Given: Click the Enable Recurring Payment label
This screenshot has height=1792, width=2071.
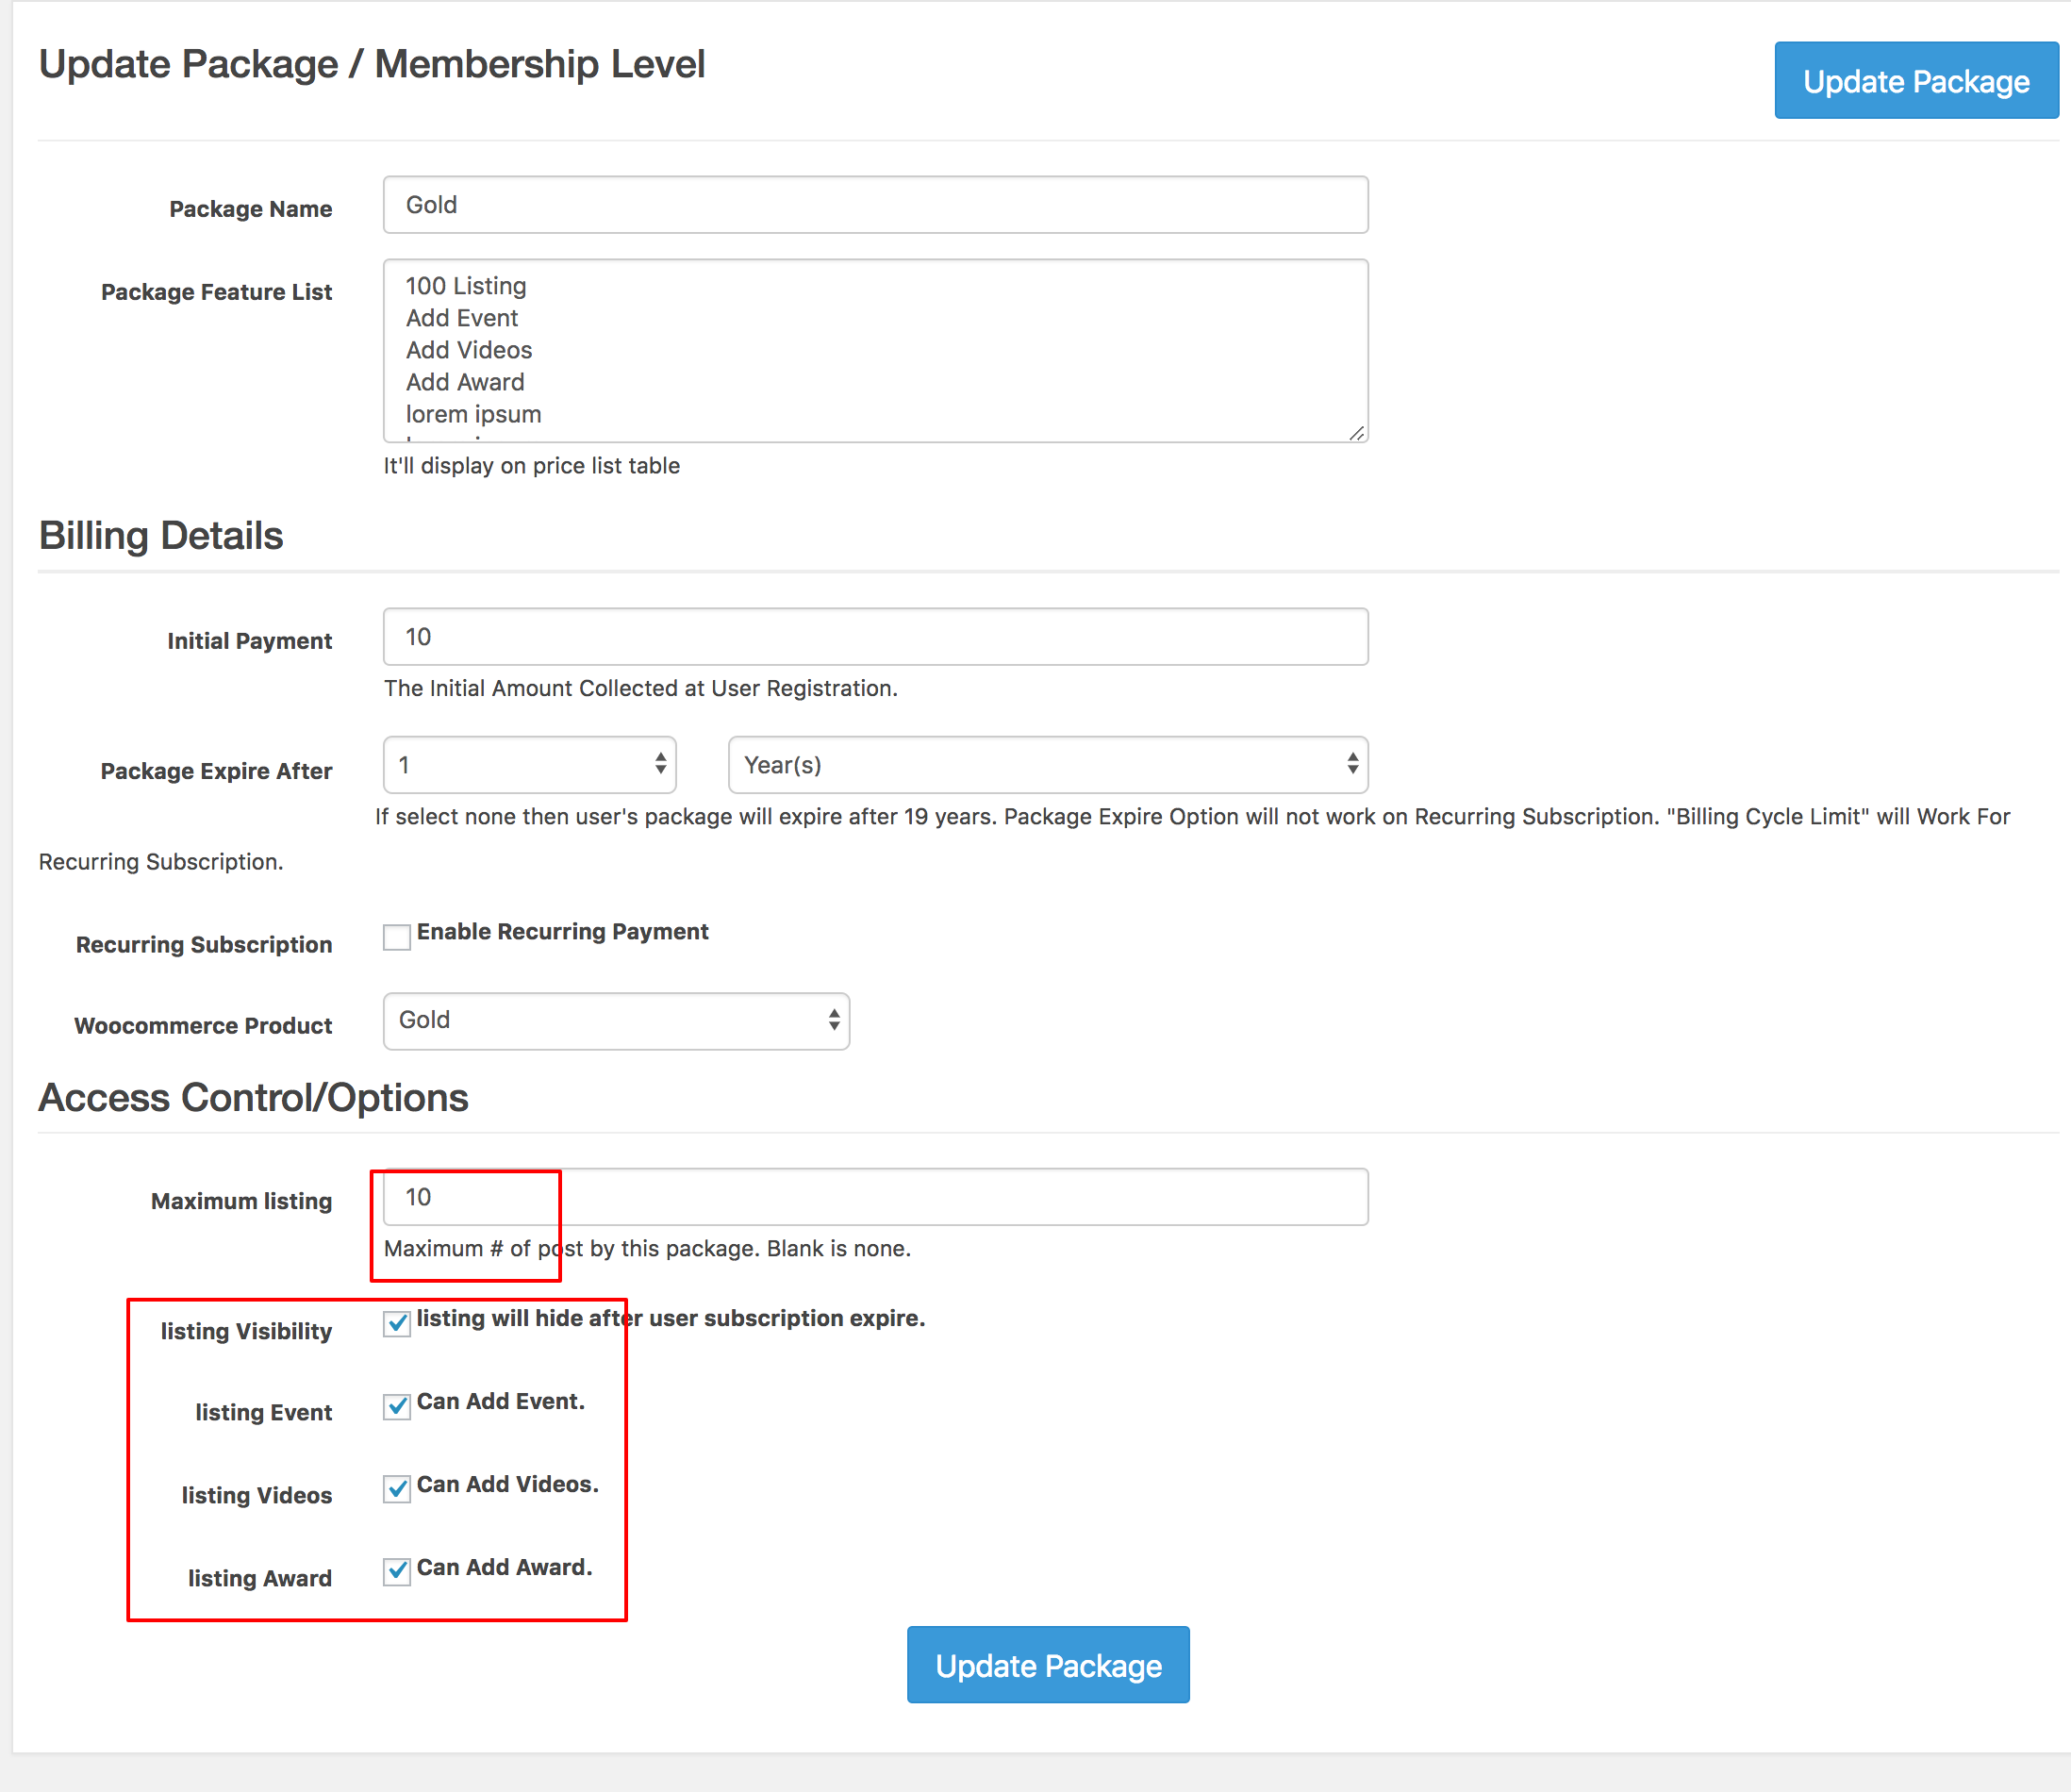Looking at the screenshot, I should tap(562, 932).
